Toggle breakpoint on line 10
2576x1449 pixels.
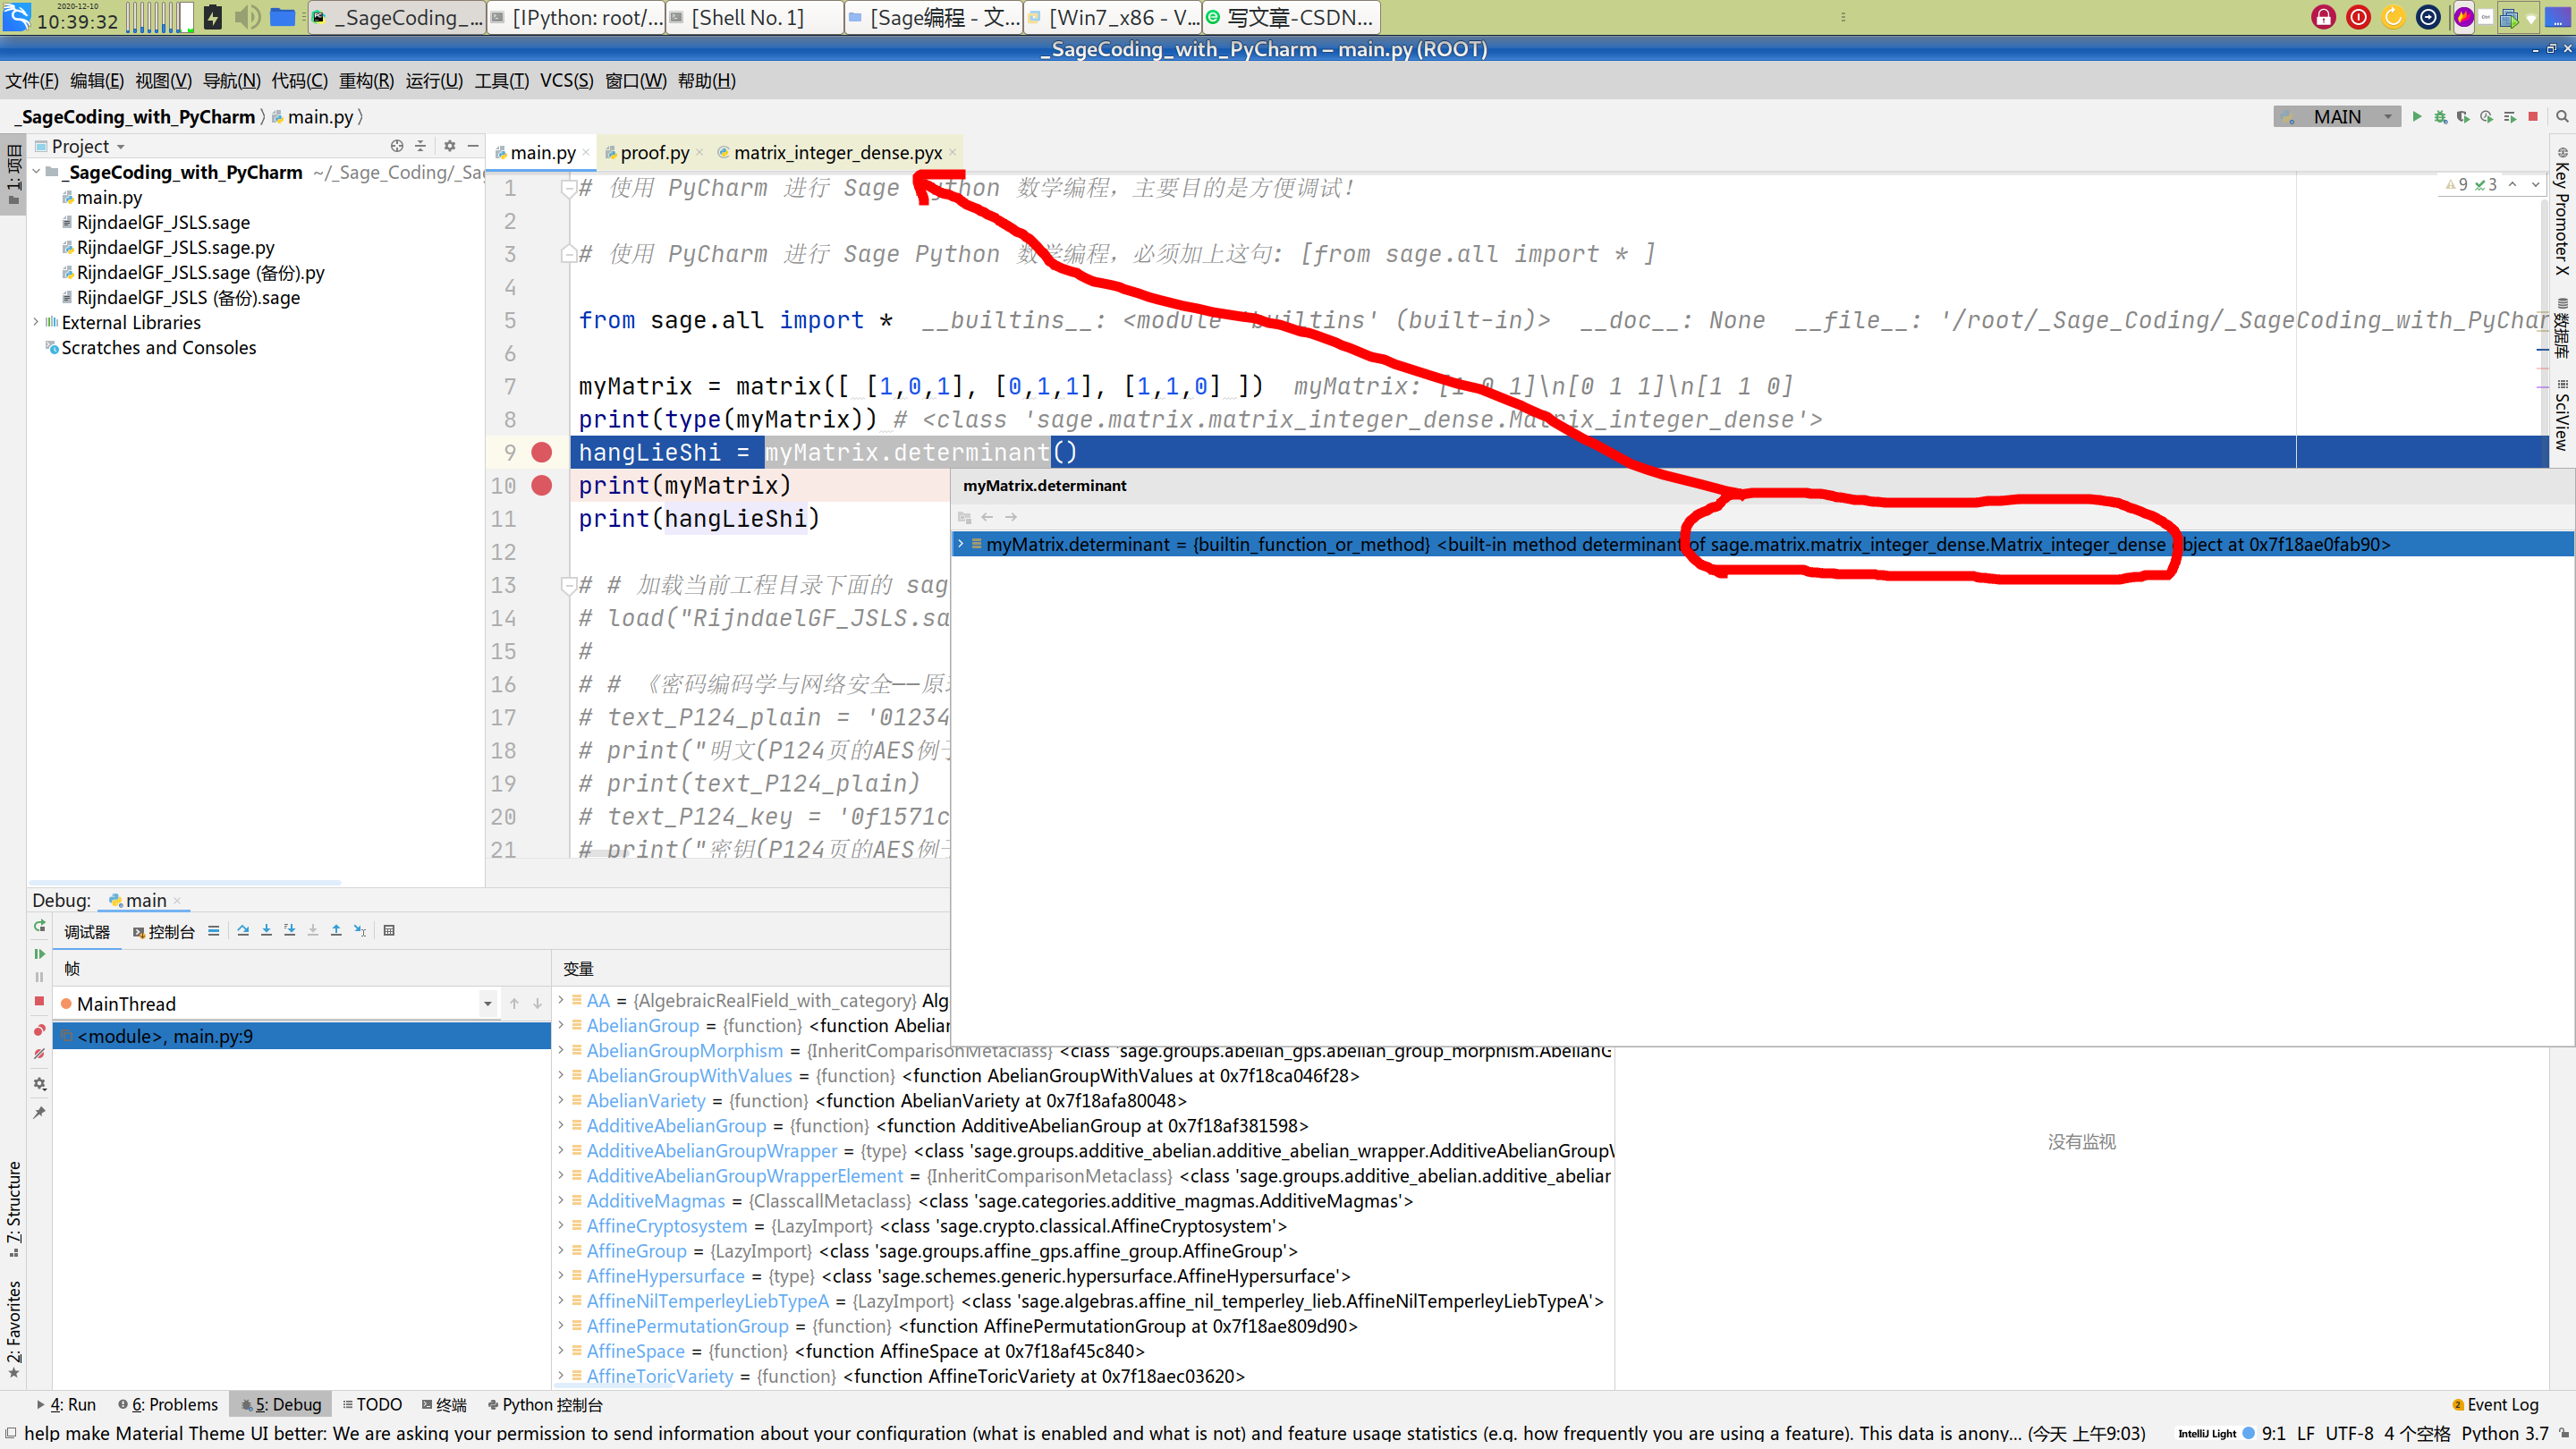(x=542, y=486)
